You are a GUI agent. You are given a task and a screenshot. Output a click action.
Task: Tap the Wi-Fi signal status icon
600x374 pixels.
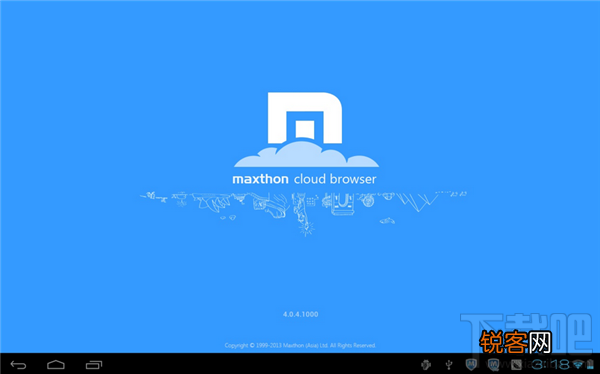point(578,364)
